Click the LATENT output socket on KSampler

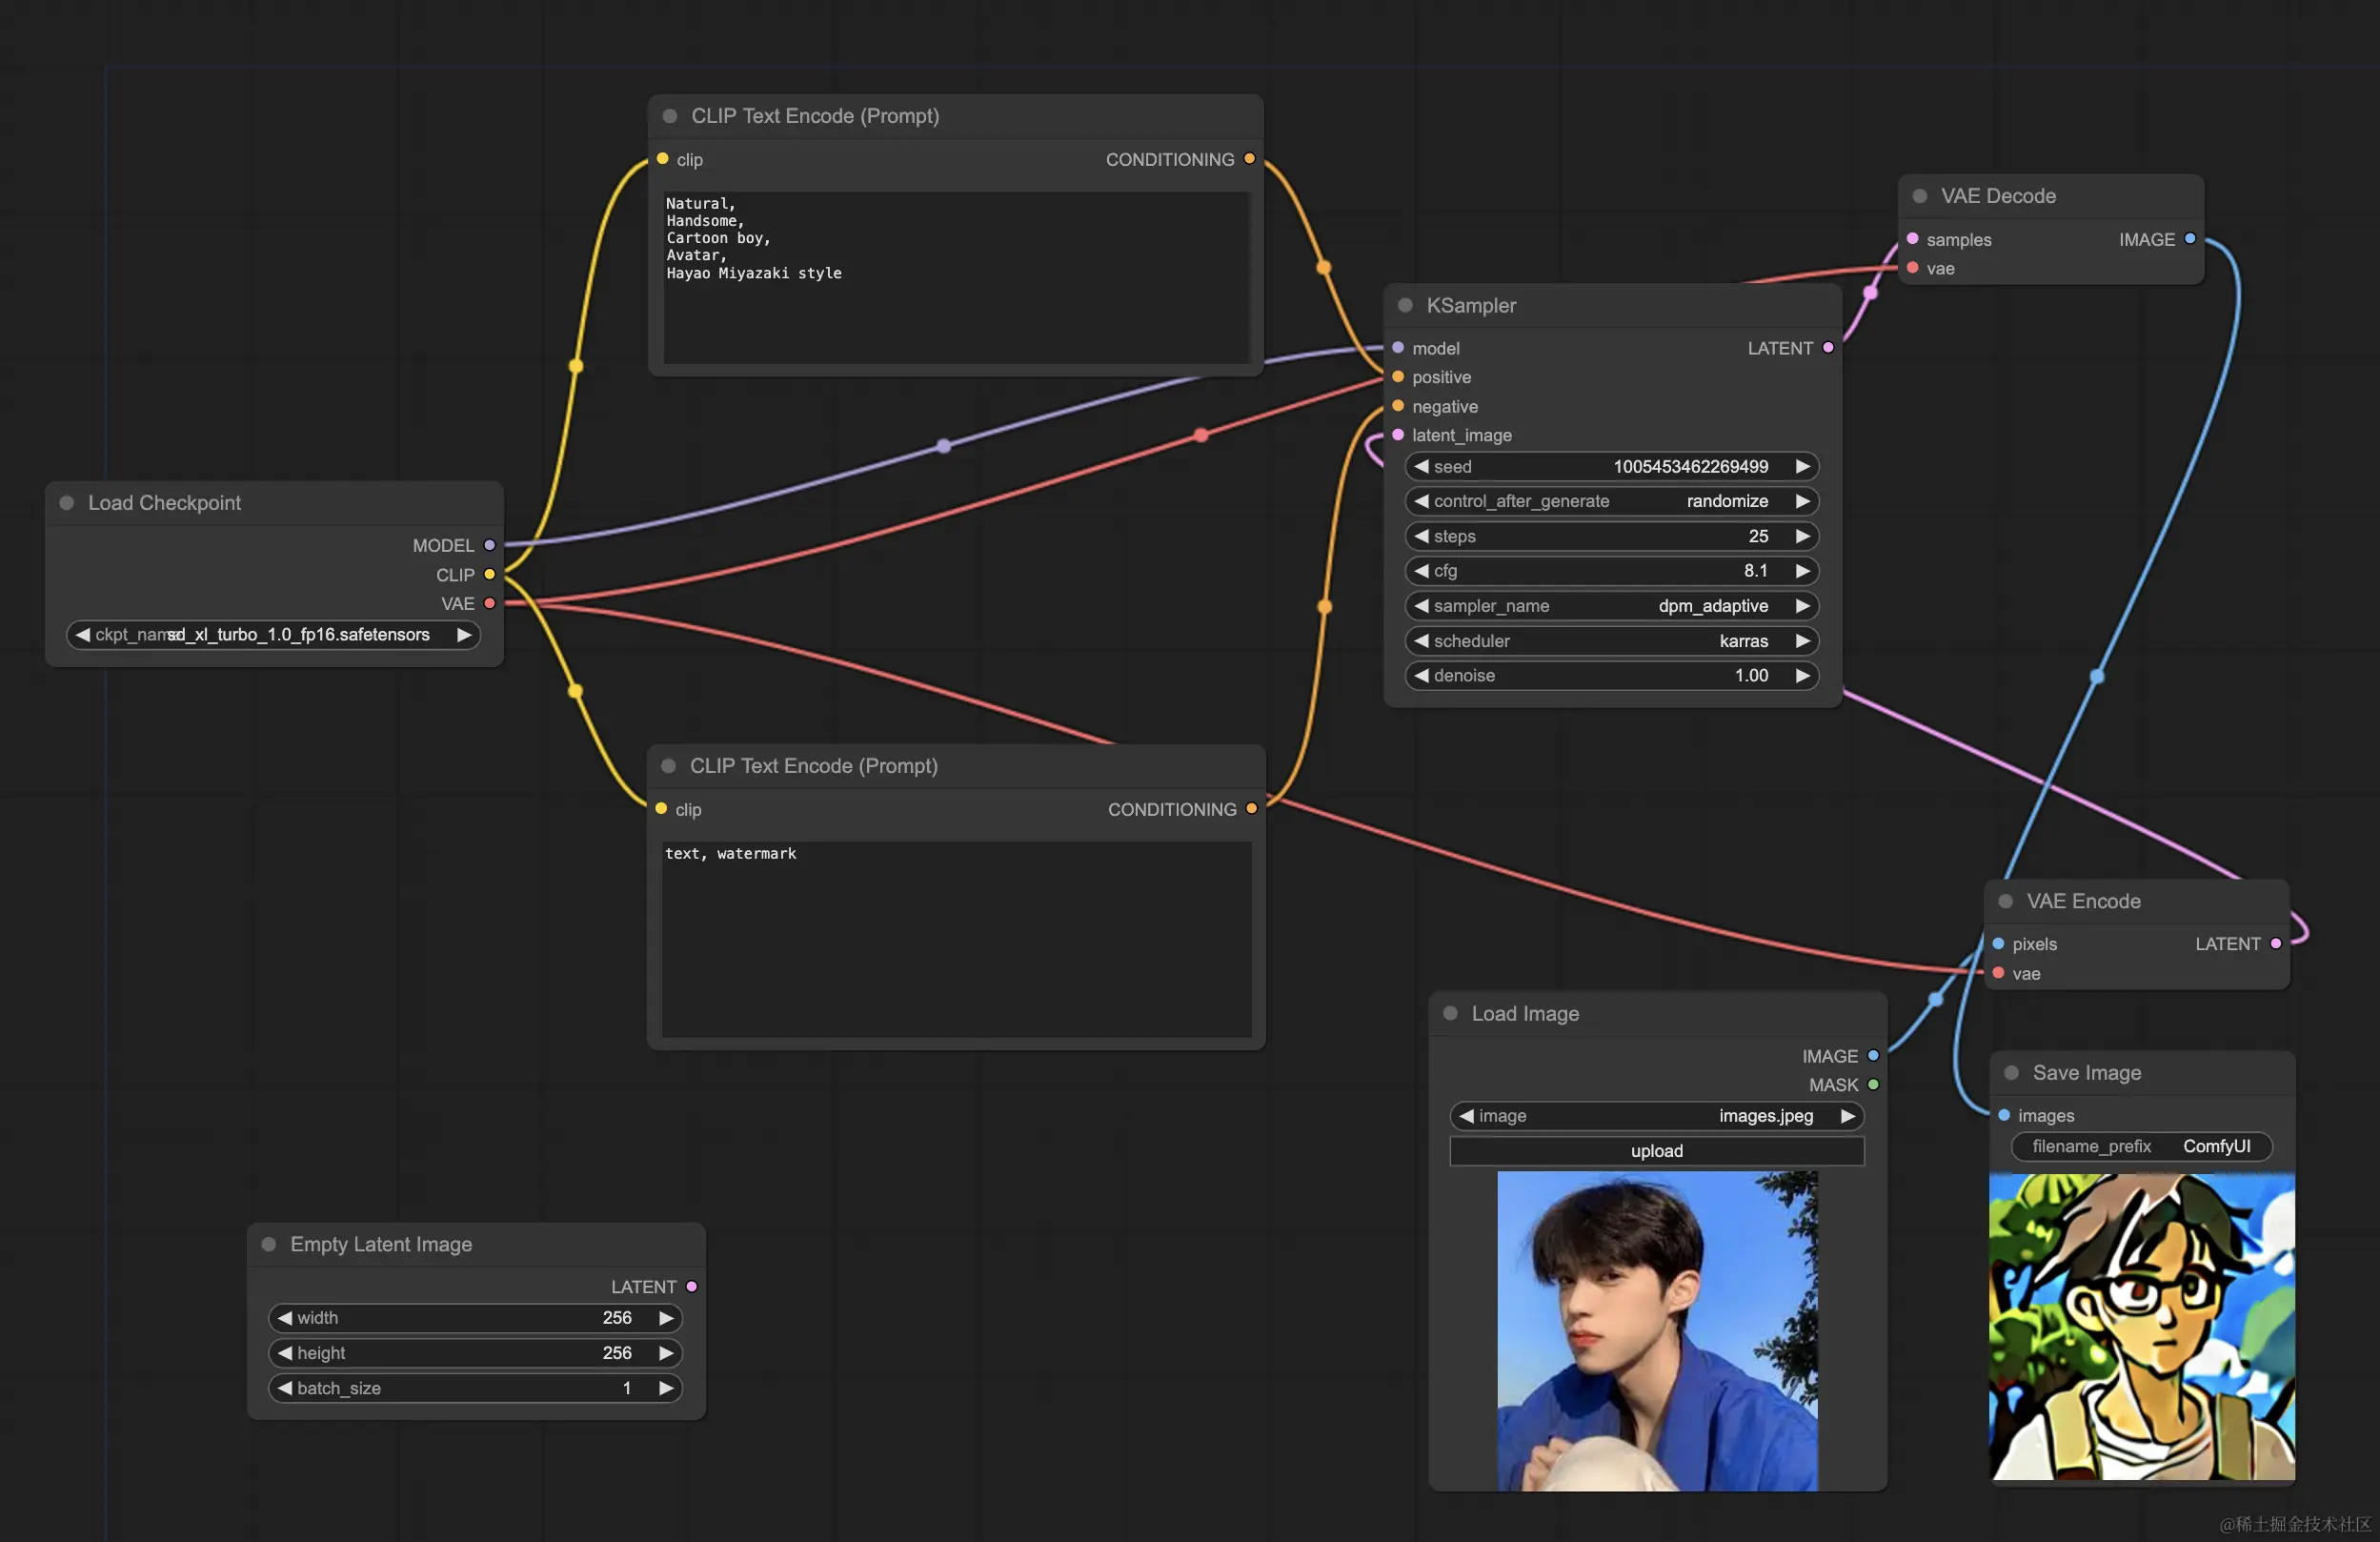[1828, 348]
